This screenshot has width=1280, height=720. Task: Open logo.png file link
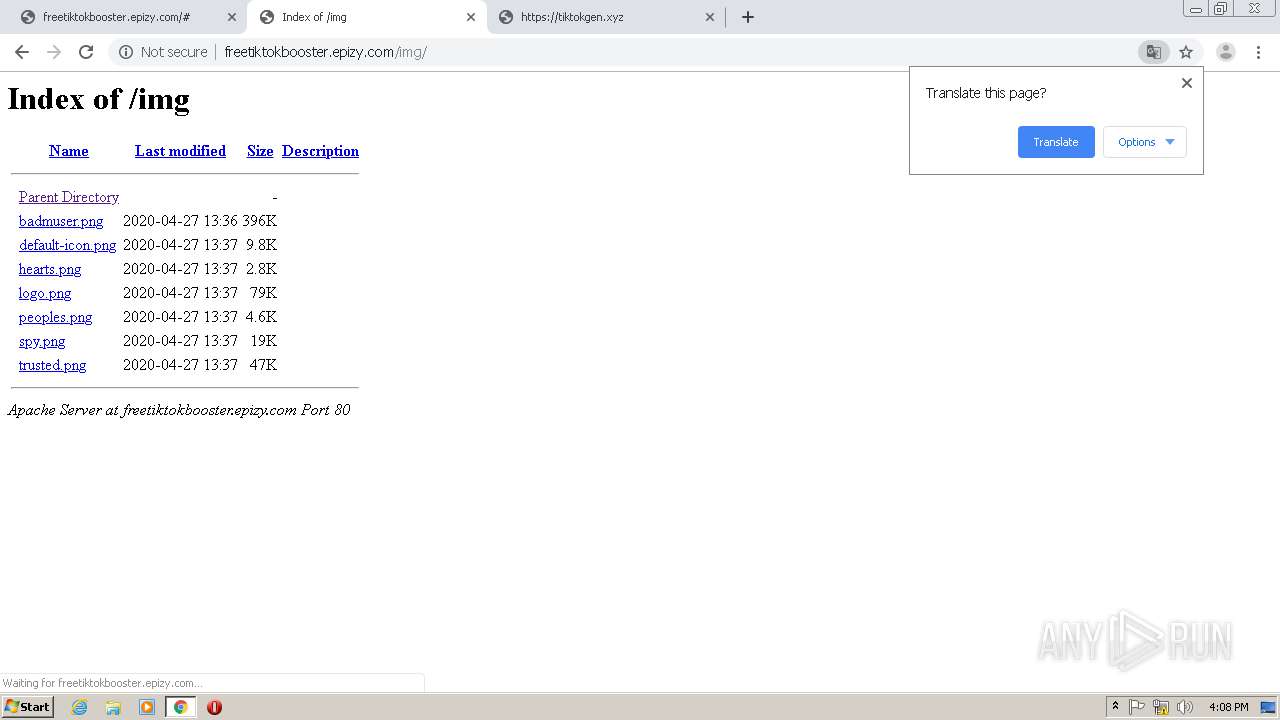pyautogui.click(x=45, y=293)
